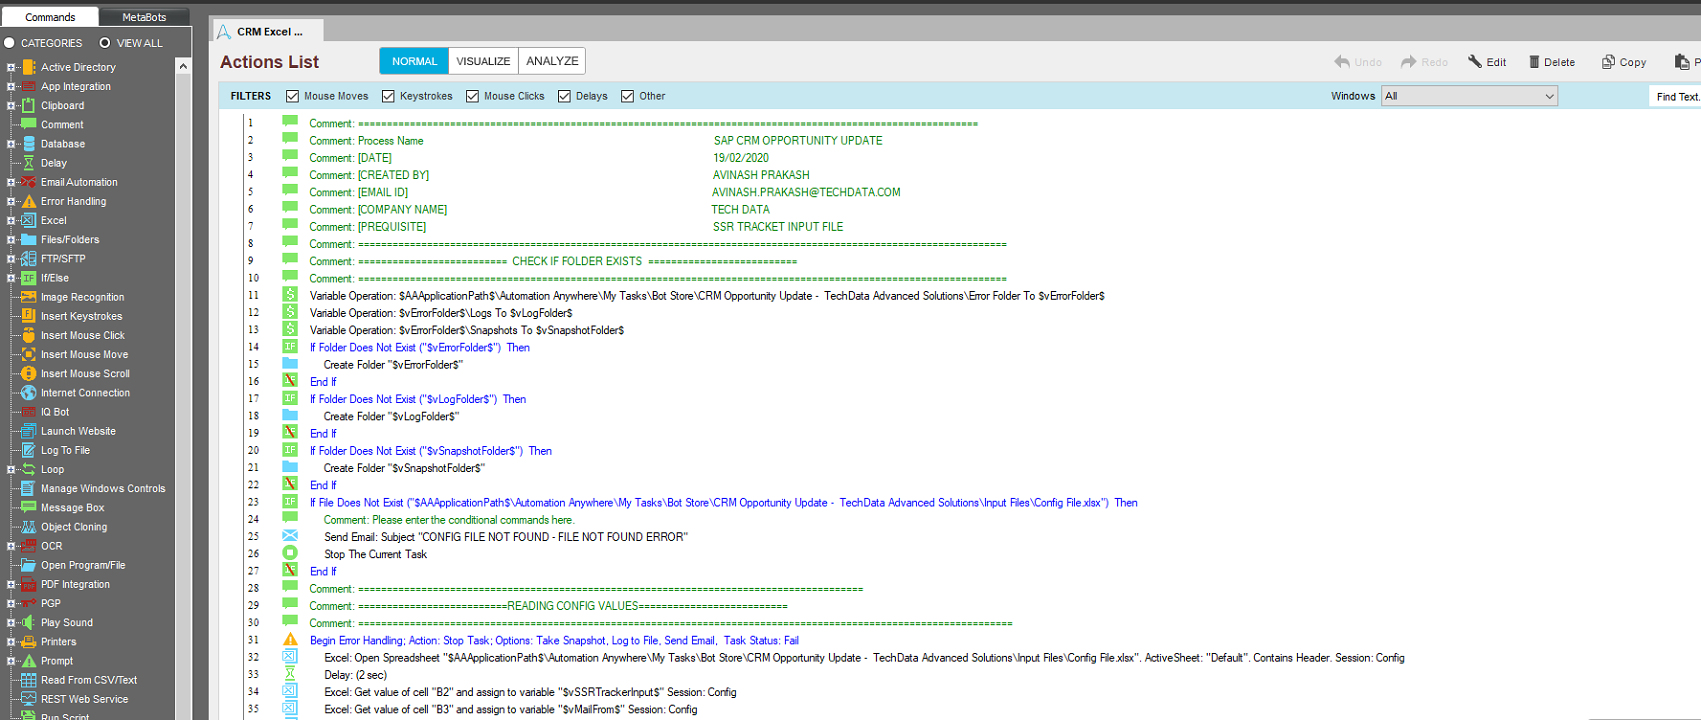Viewport: 1701px width, 720px height.
Task: Click the Internet Connection globe icon
Action: pyautogui.click(x=29, y=393)
